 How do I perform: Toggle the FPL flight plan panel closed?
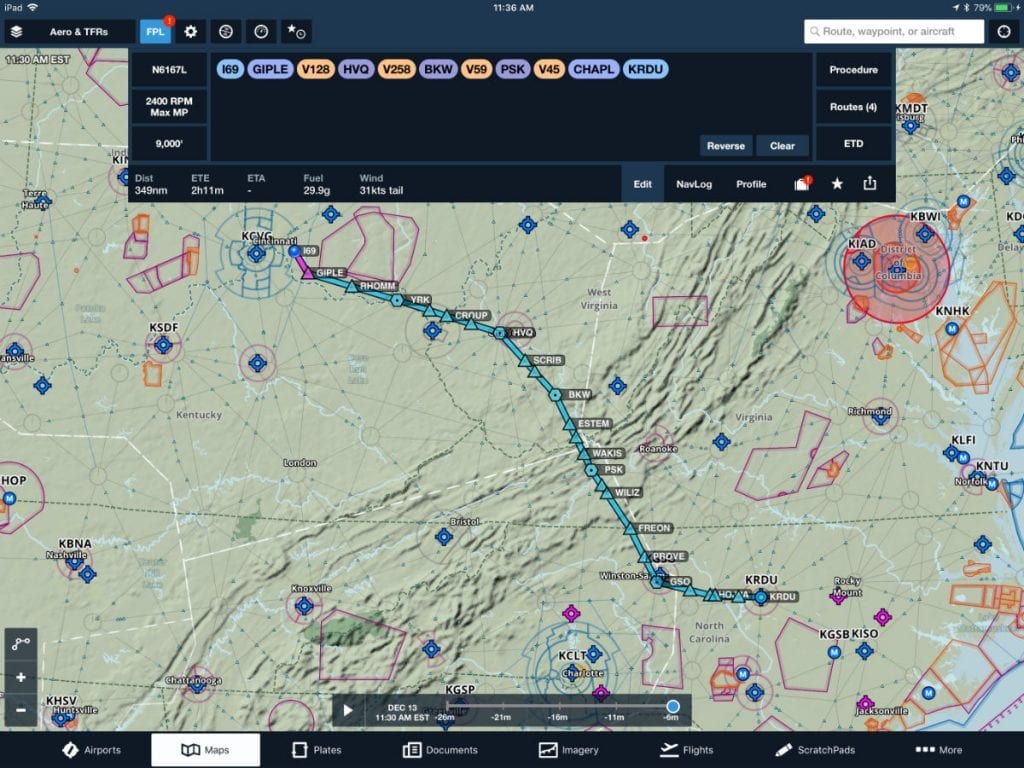point(155,31)
